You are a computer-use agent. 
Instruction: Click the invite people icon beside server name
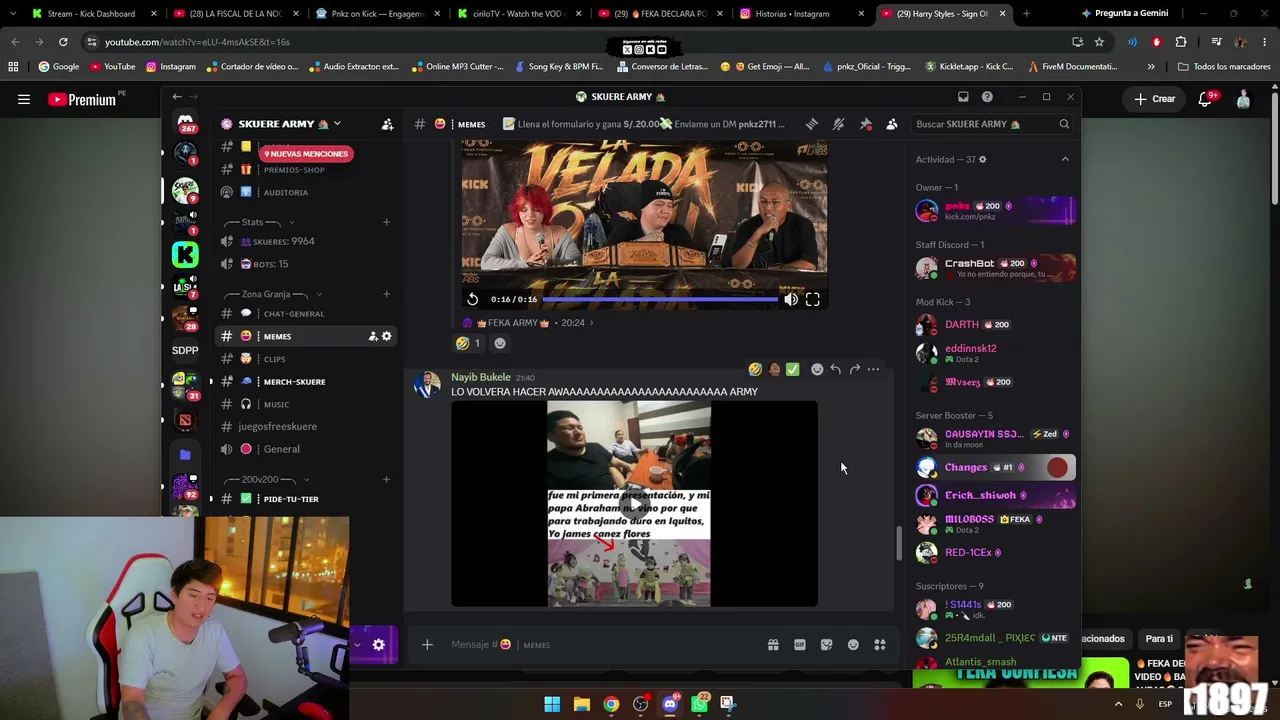(x=387, y=124)
